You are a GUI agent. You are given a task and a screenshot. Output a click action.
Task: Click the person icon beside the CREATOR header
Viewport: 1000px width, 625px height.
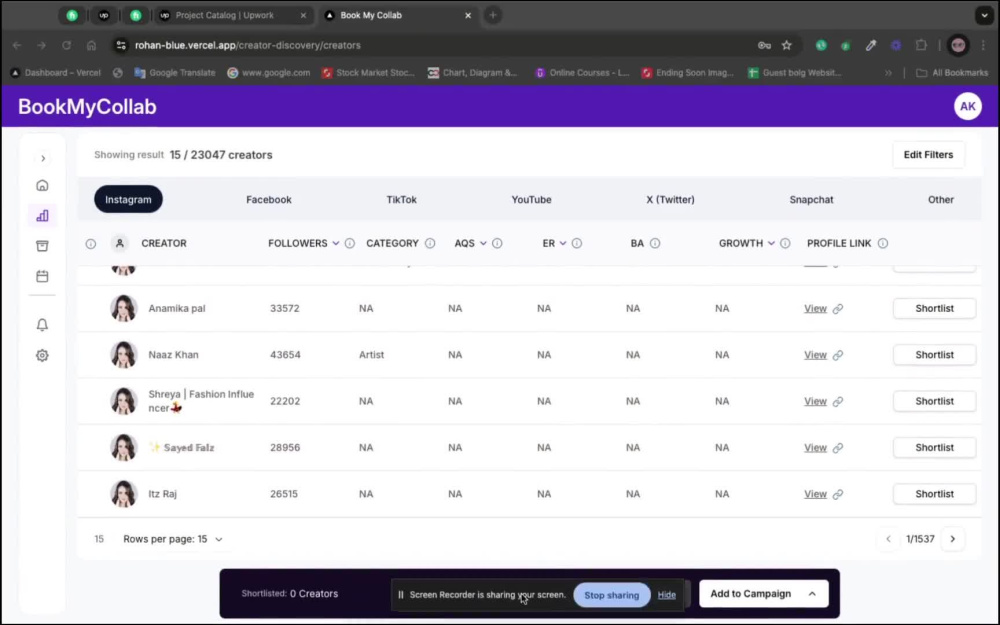[x=119, y=243]
